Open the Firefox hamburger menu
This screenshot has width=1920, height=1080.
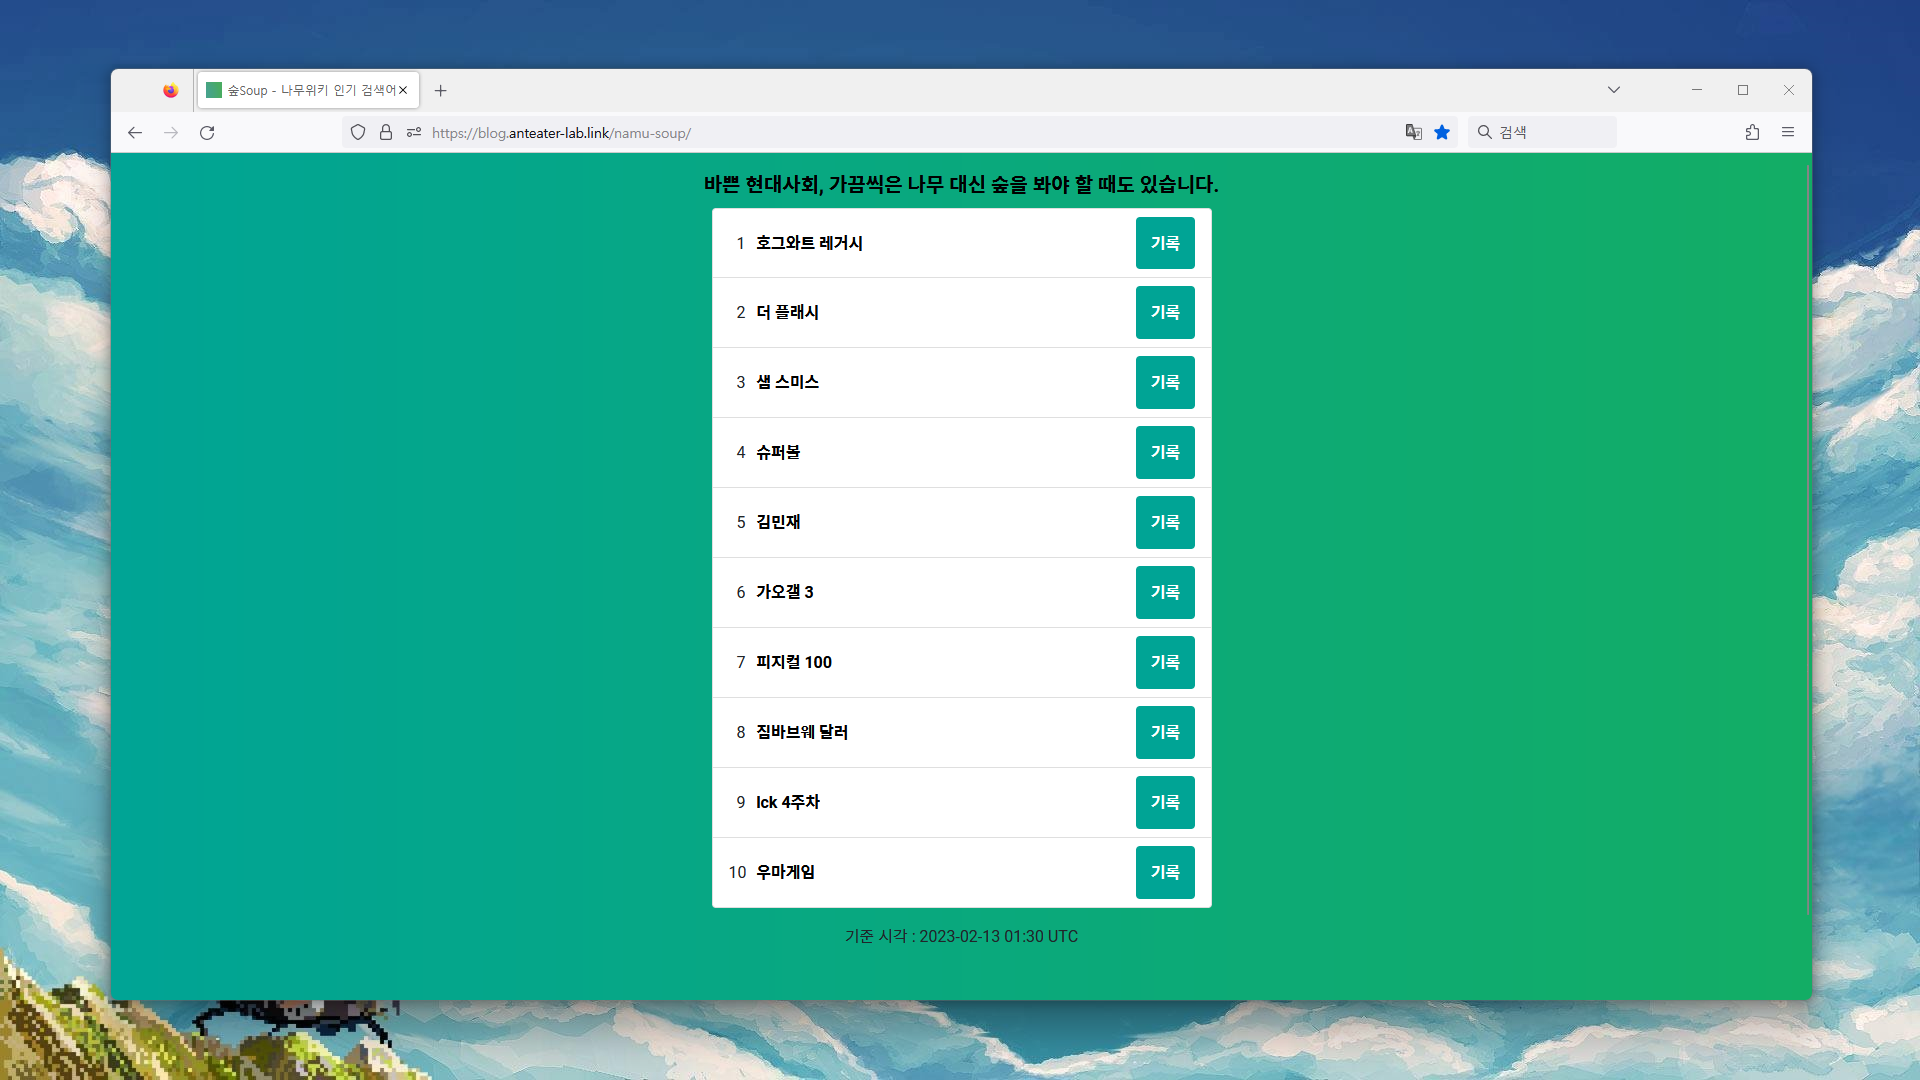[1788, 132]
